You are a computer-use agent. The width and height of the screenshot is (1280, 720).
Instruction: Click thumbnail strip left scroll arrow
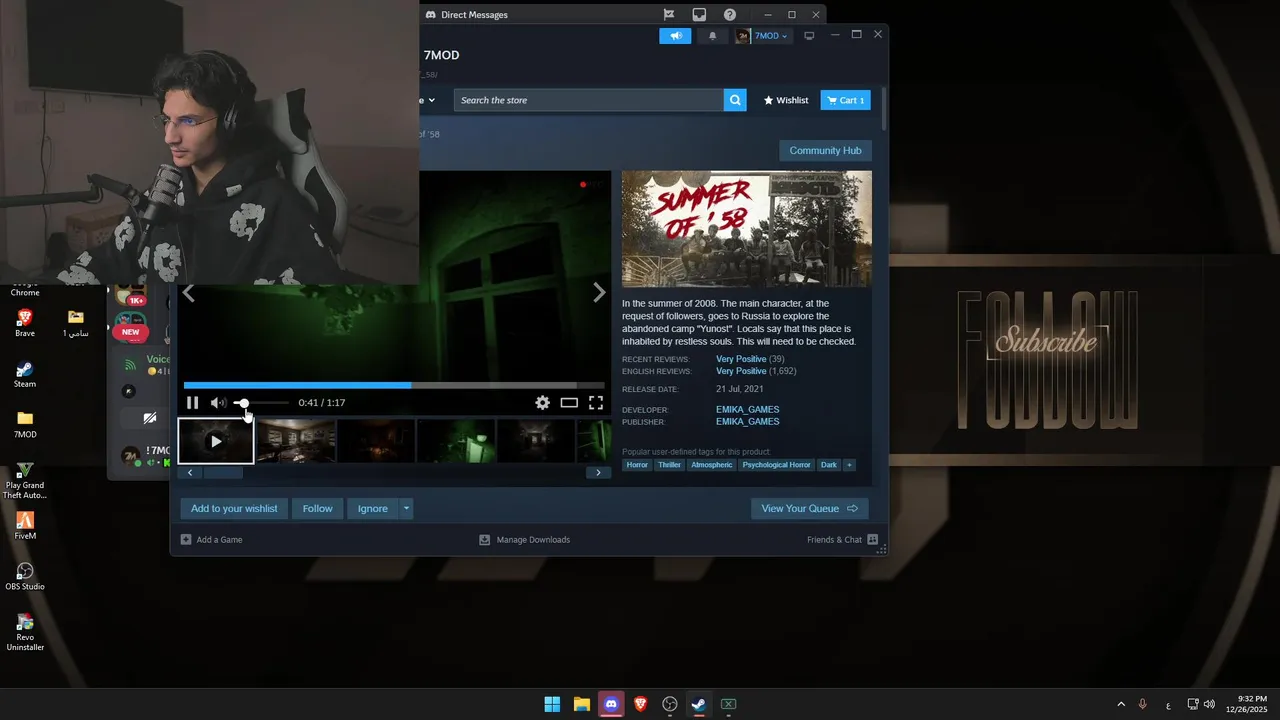coord(190,473)
